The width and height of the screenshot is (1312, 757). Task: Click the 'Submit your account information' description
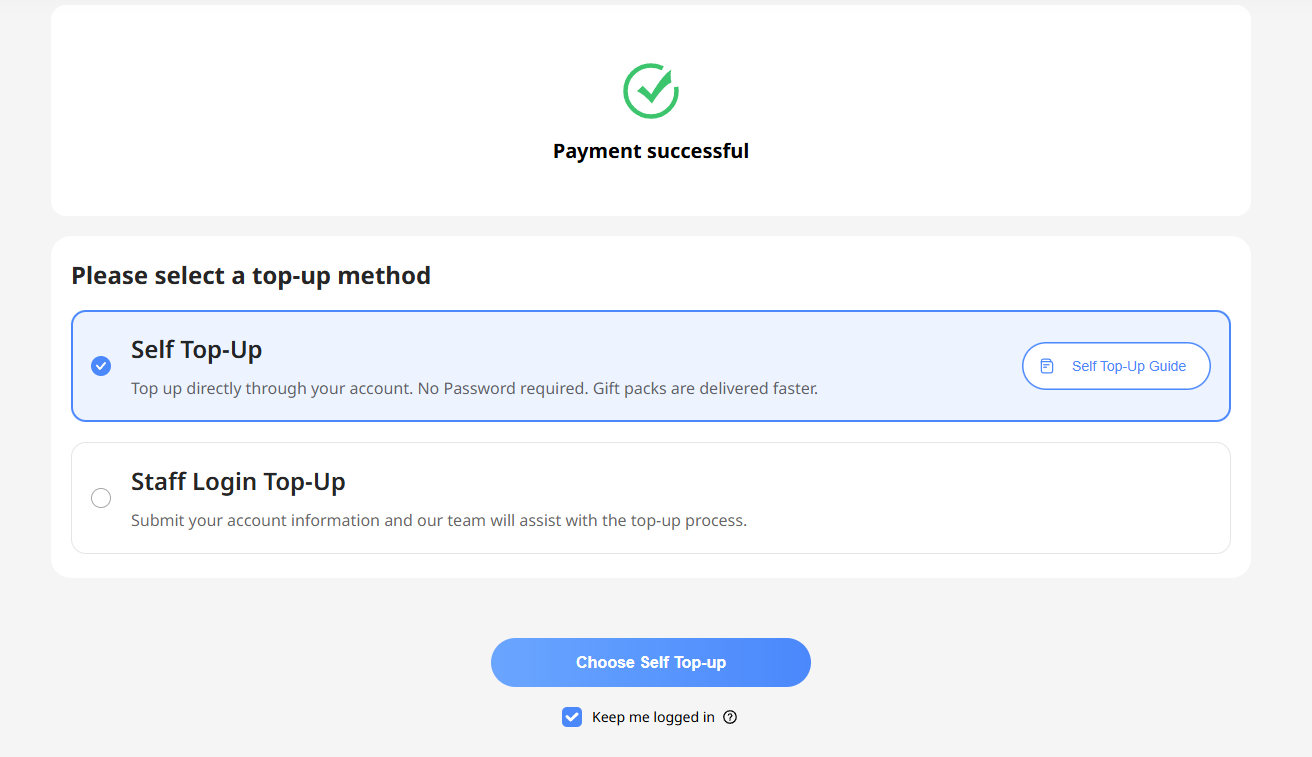pos(439,520)
